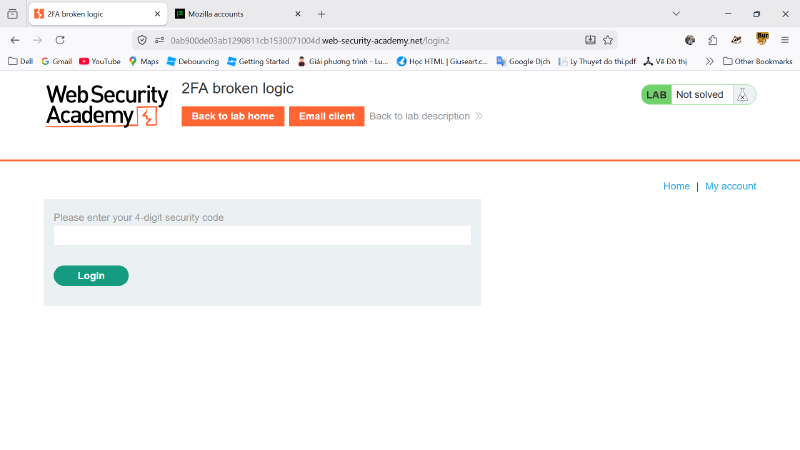The width and height of the screenshot is (800, 450).
Task: Go forward to next page
Action: [x=37, y=40]
